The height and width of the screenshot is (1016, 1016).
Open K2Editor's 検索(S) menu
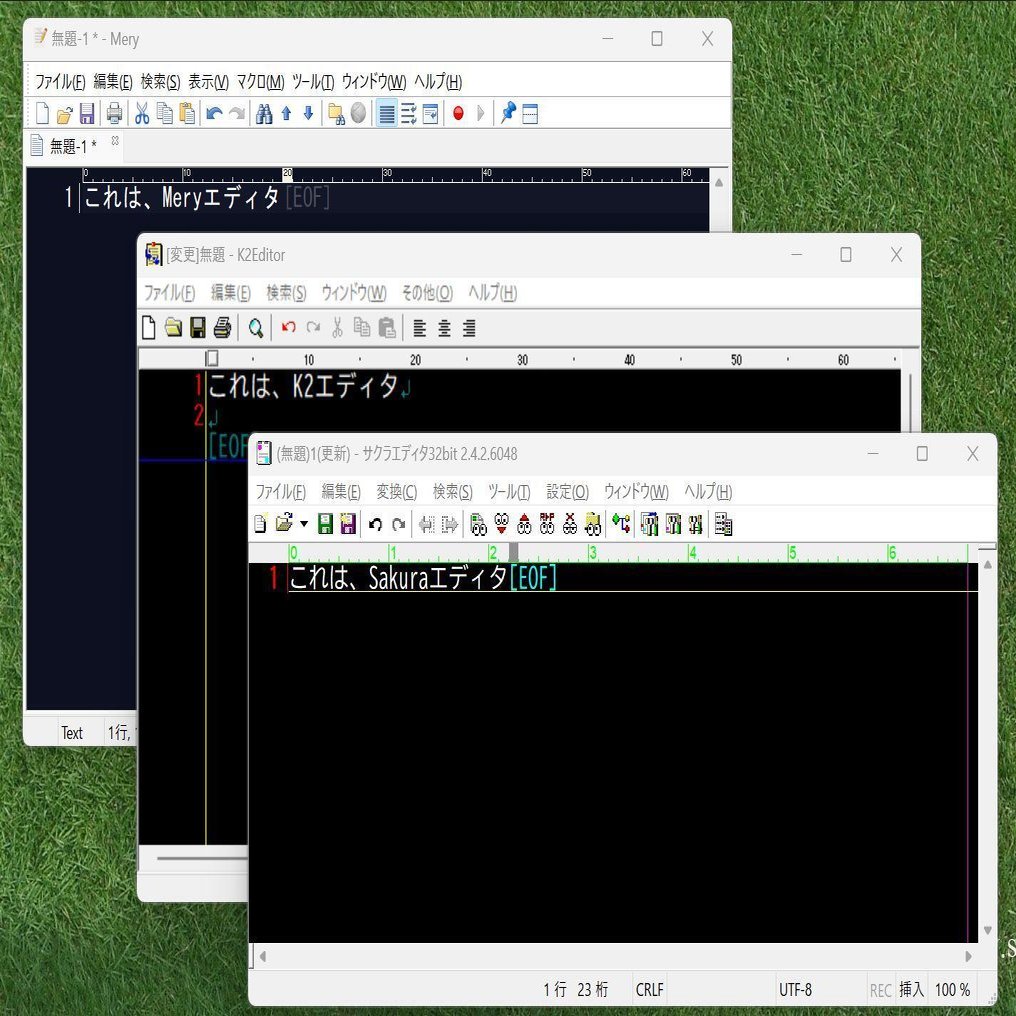point(286,293)
